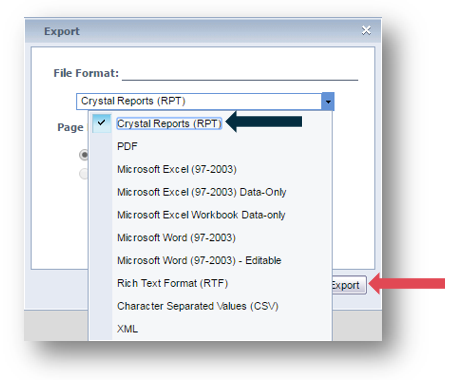The height and width of the screenshot is (380, 452).
Task: Click the File Format label
Action: 86,73
